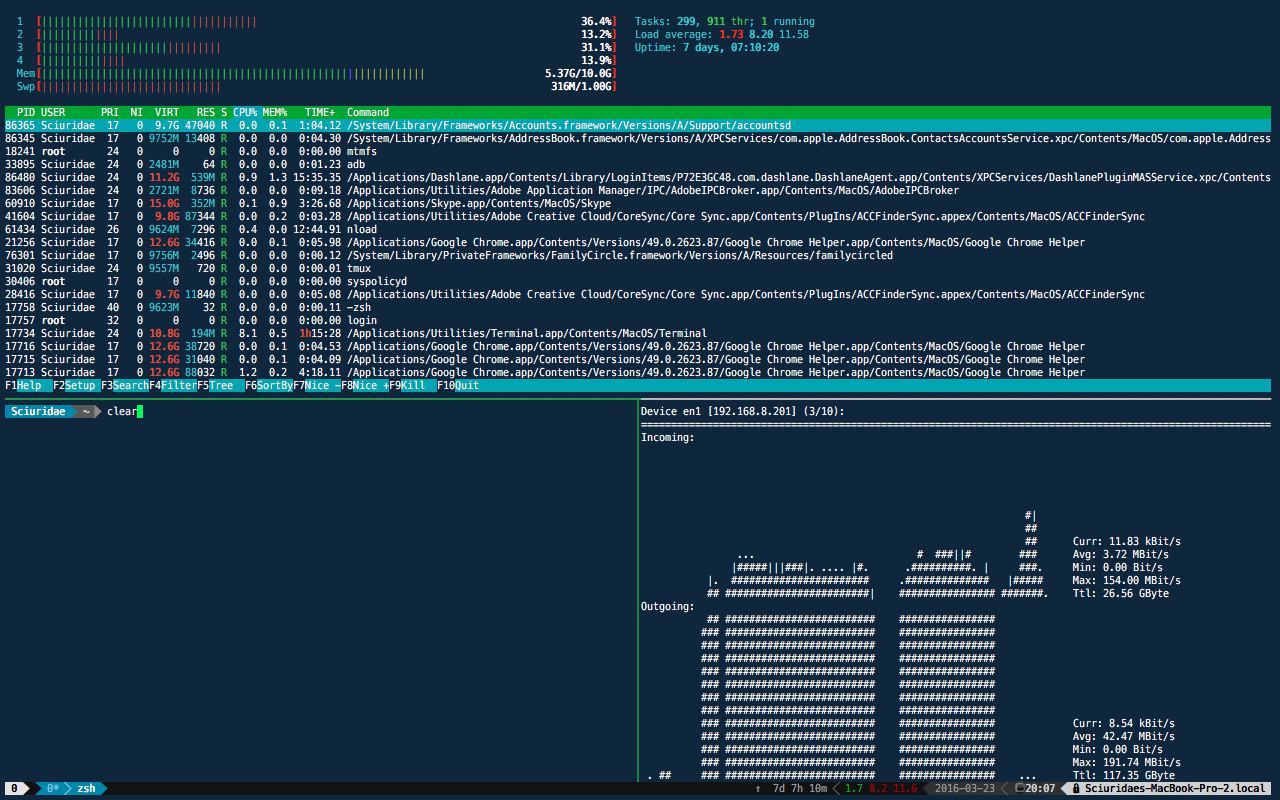Image resolution: width=1280 pixels, height=800 pixels.
Task: Activate F3 Search in htop footer
Action: click(x=125, y=385)
